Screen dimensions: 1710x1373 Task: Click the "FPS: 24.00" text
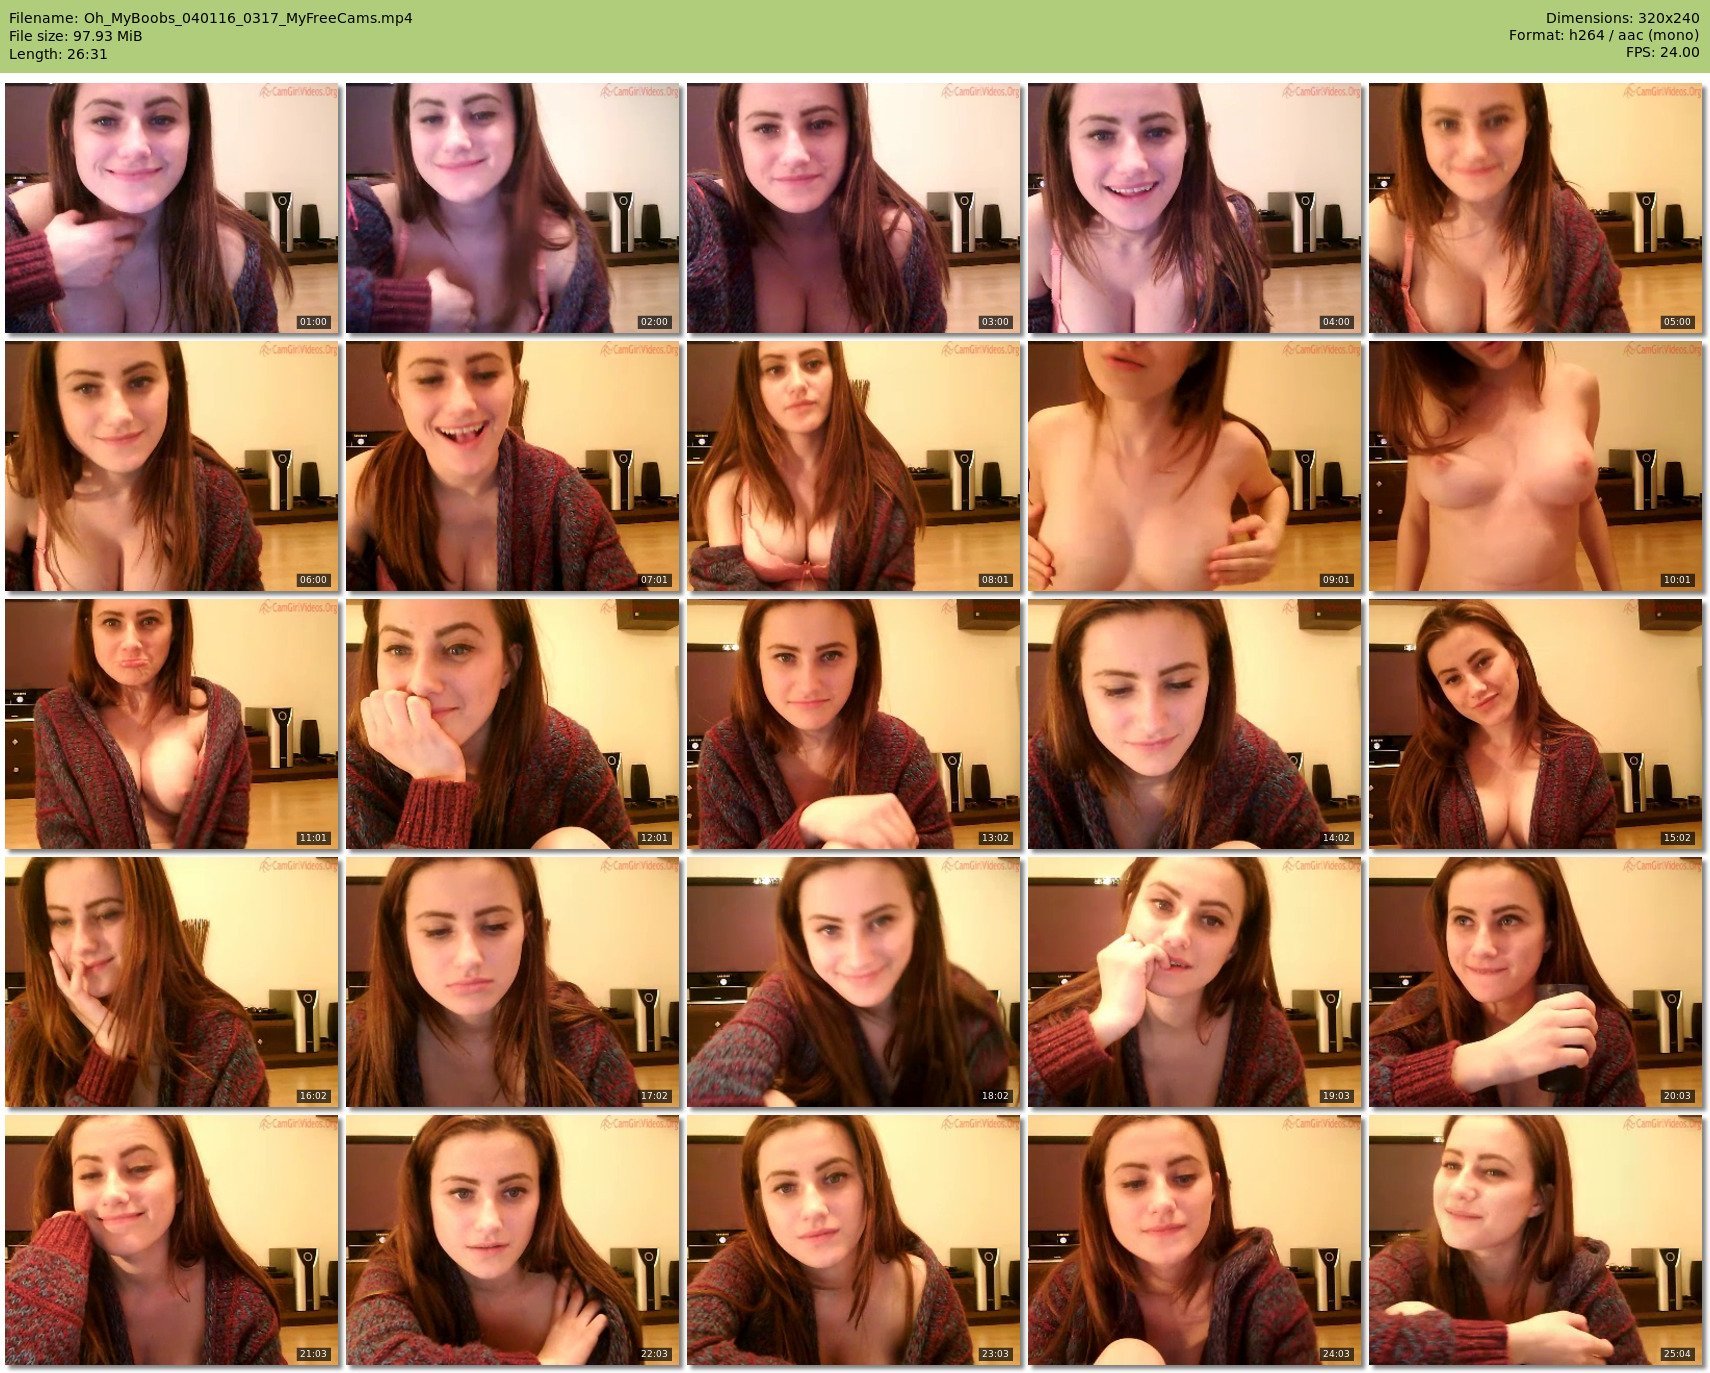[1662, 52]
